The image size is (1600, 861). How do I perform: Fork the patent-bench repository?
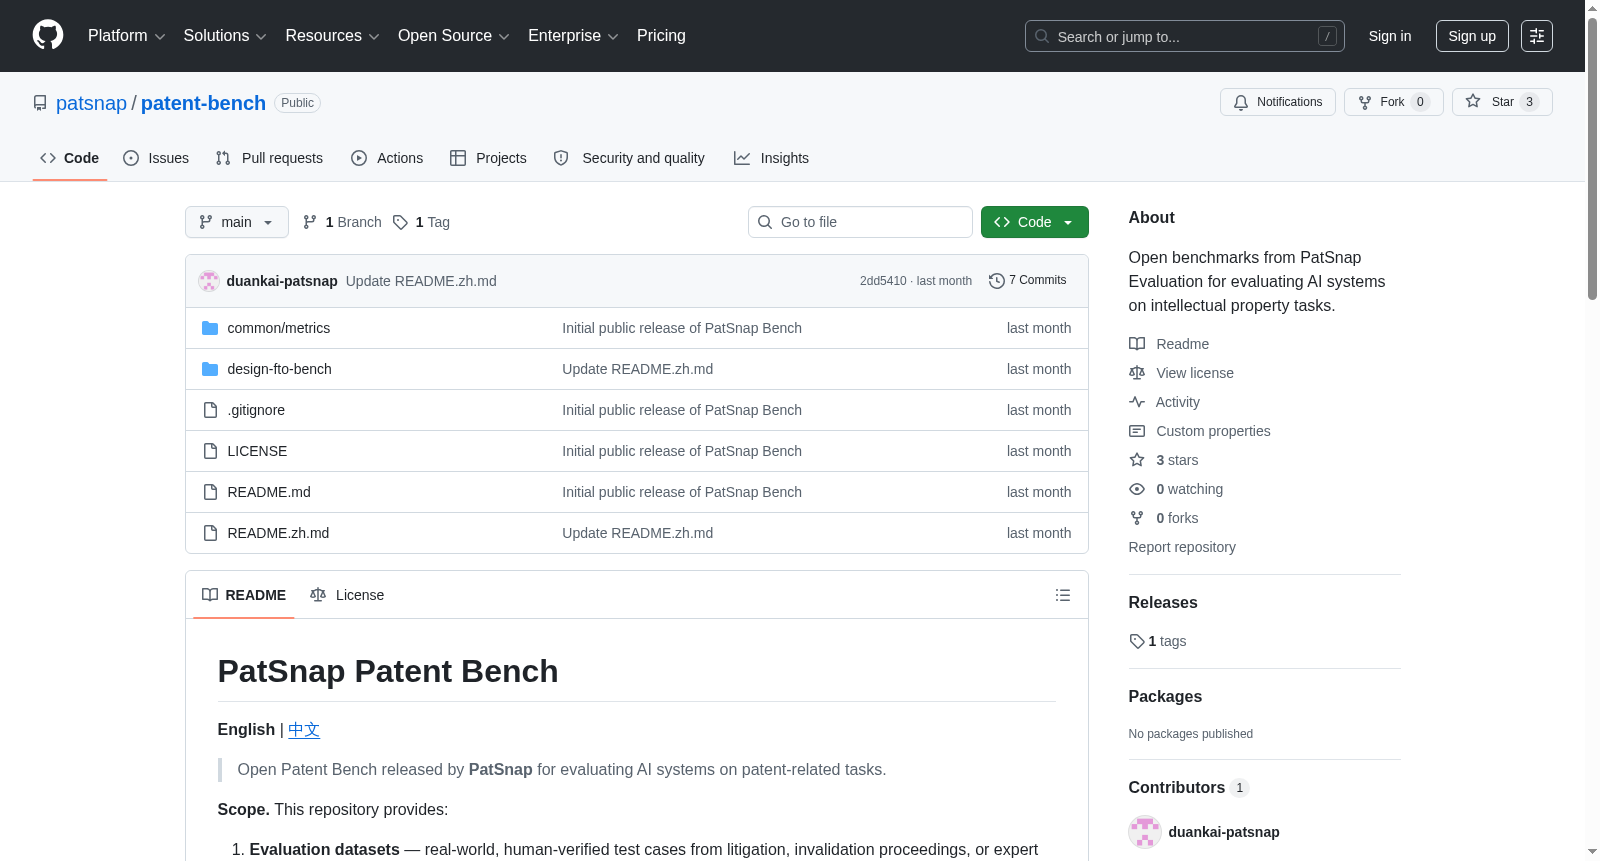(1393, 102)
